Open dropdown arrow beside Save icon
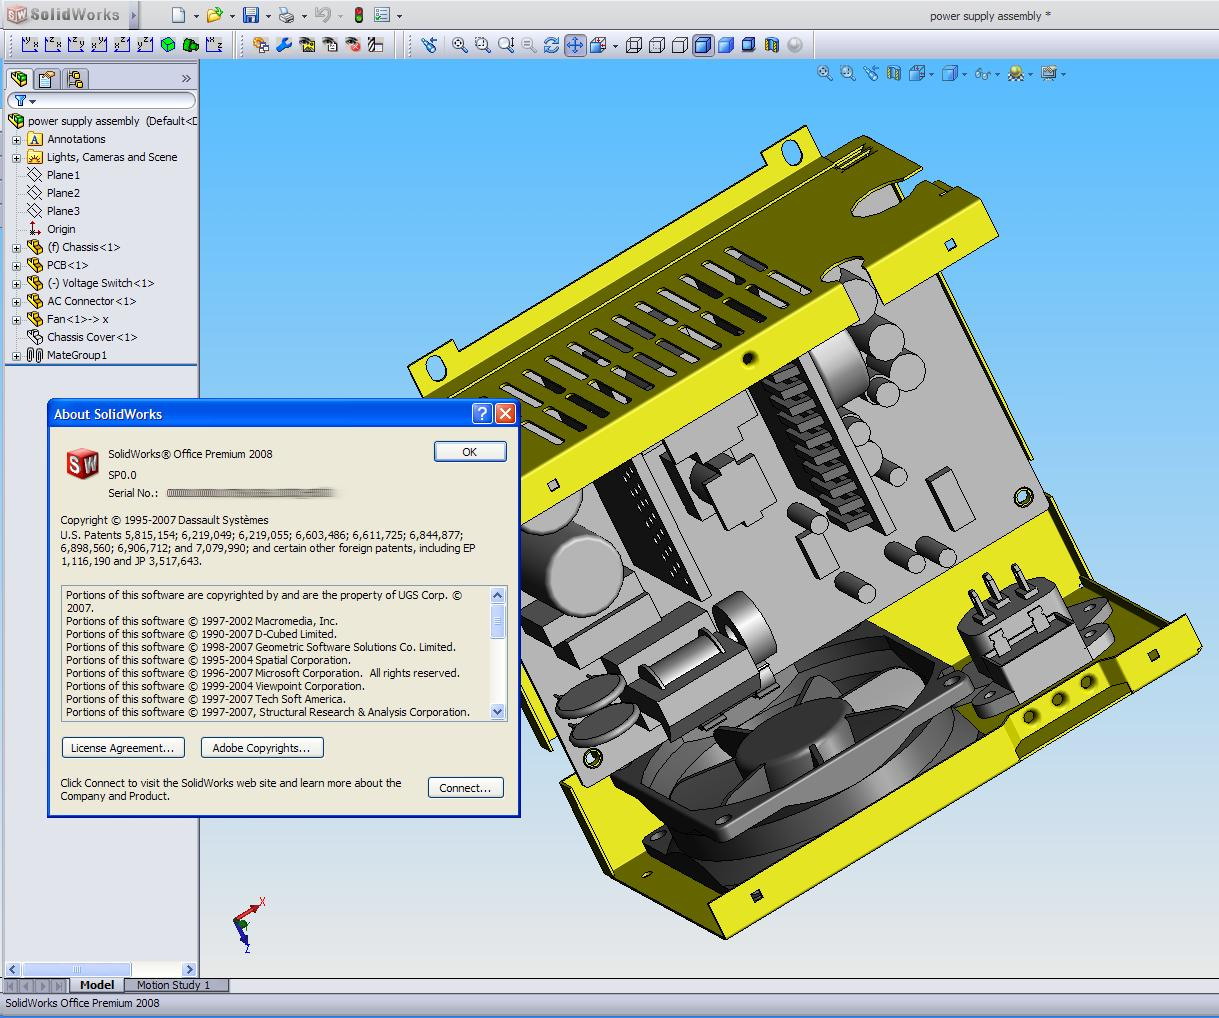The image size is (1219, 1018). (x=268, y=16)
